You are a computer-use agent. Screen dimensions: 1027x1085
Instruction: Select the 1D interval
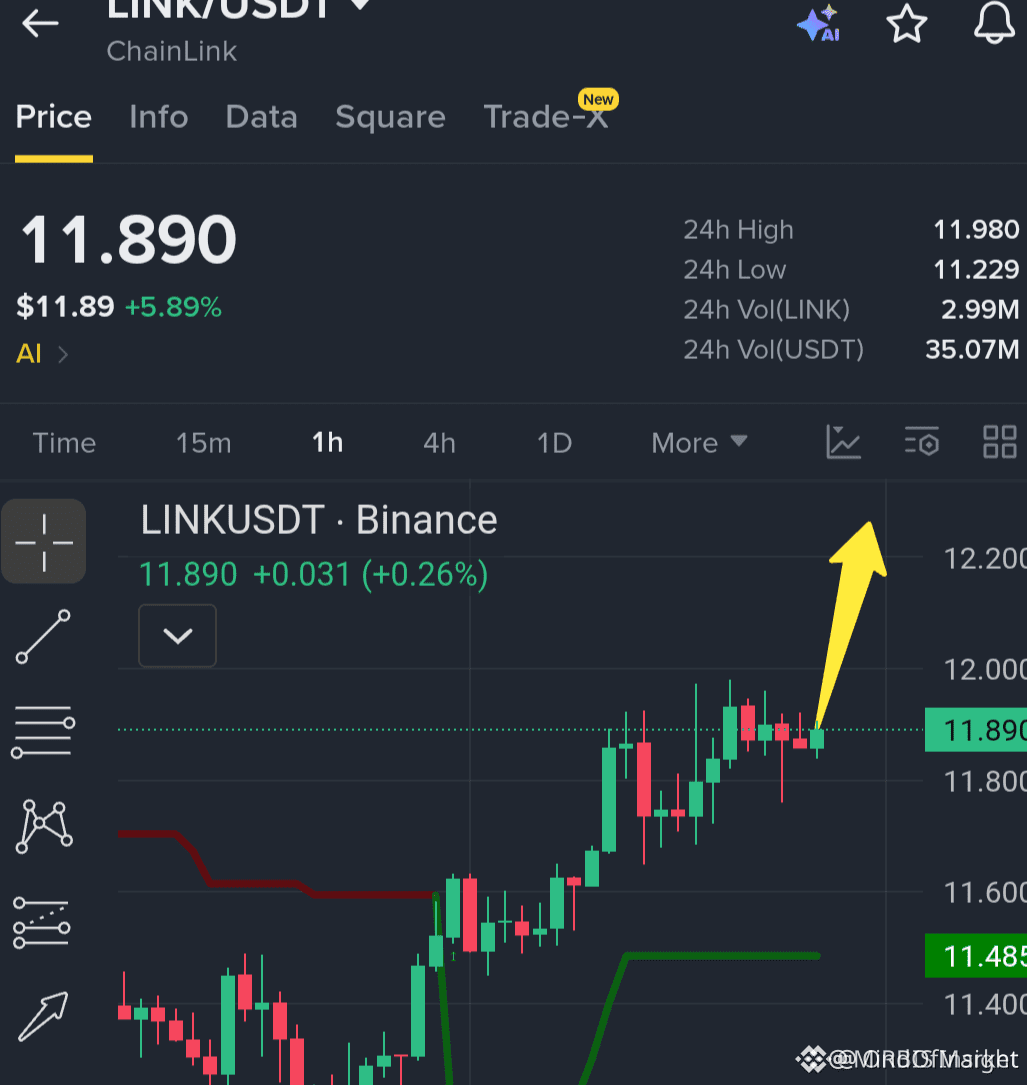tap(554, 443)
